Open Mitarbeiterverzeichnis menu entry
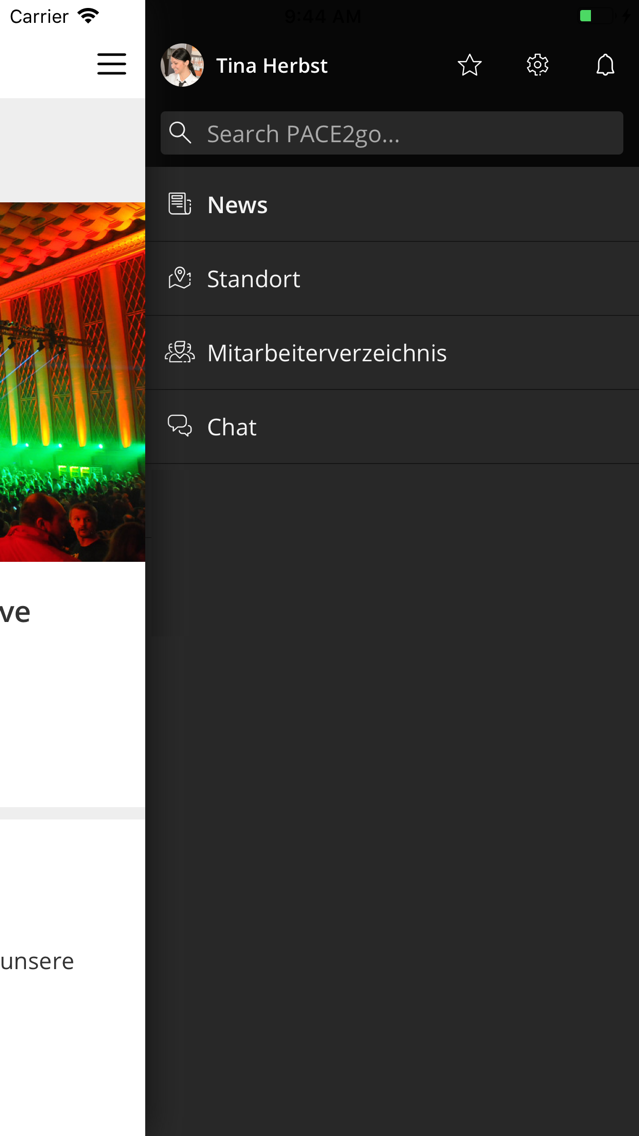 tap(392, 353)
